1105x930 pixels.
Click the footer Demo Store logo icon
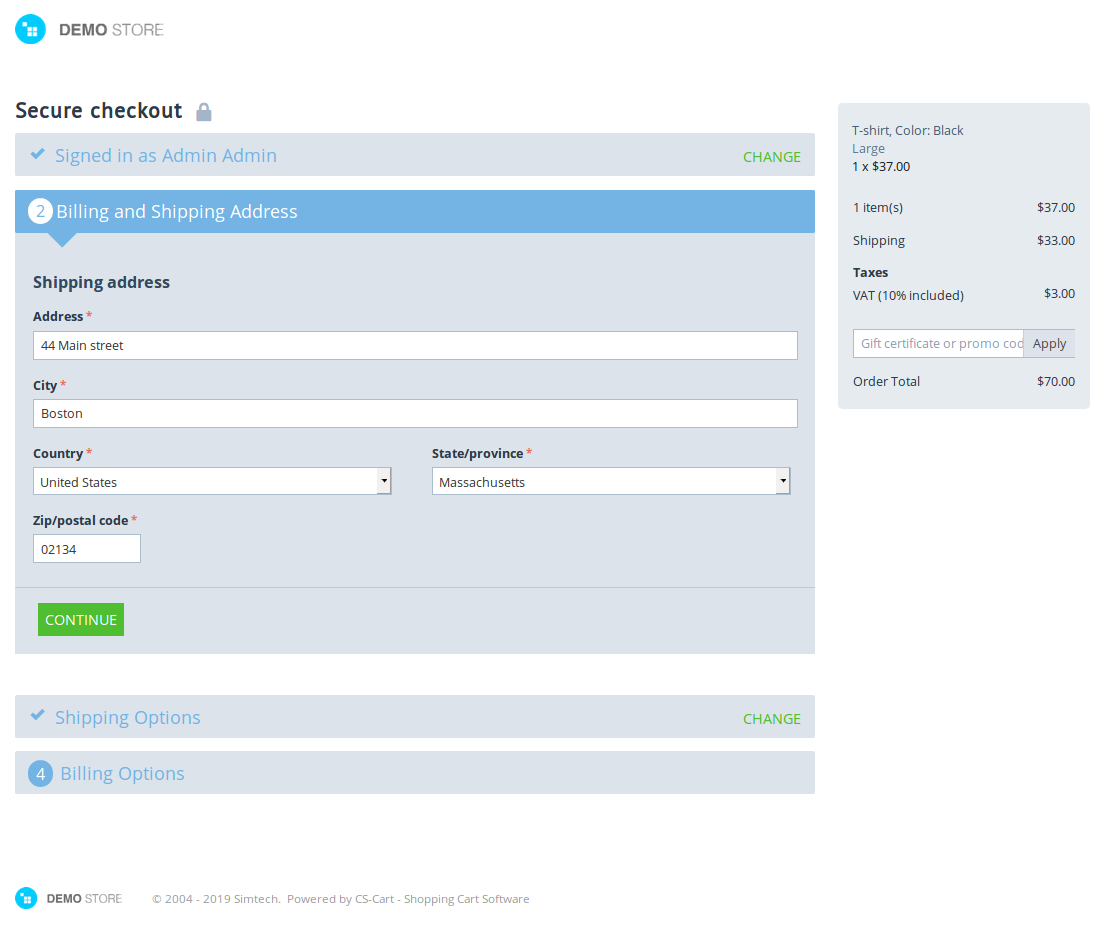pyautogui.click(x=26, y=898)
